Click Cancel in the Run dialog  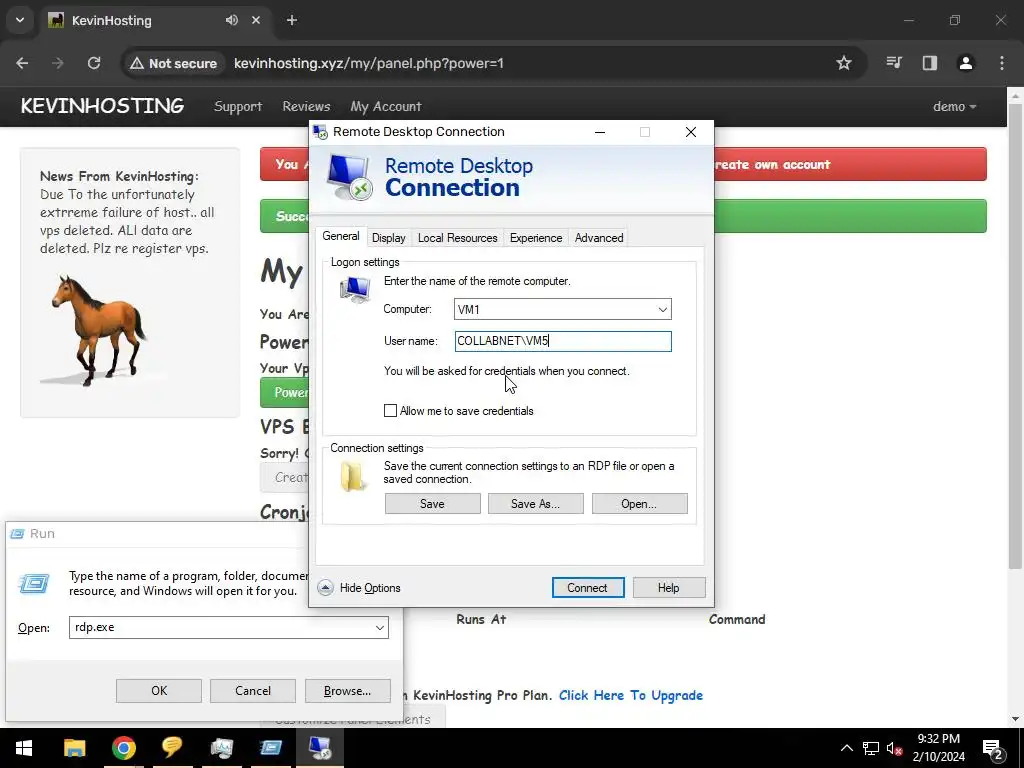click(253, 691)
